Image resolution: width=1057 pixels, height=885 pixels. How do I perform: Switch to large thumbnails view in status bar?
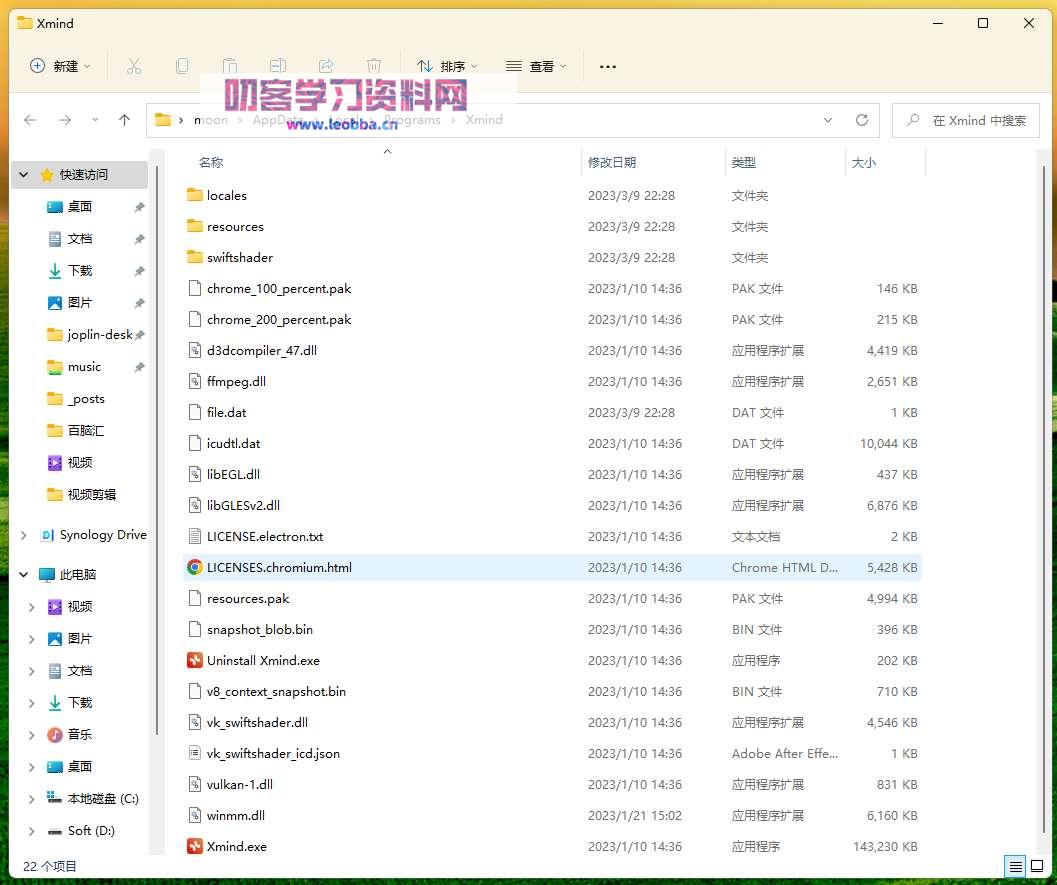point(1037,866)
